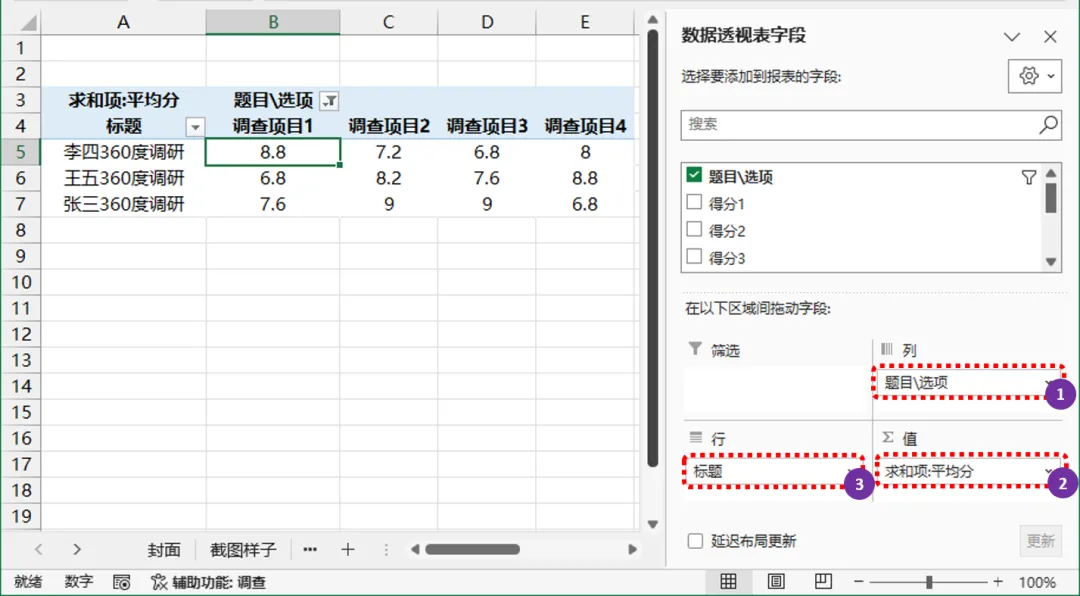Image resolution: width=1080 pixels, height=596 pixels.
Task: Select column C header
Action: coord(388,22)
